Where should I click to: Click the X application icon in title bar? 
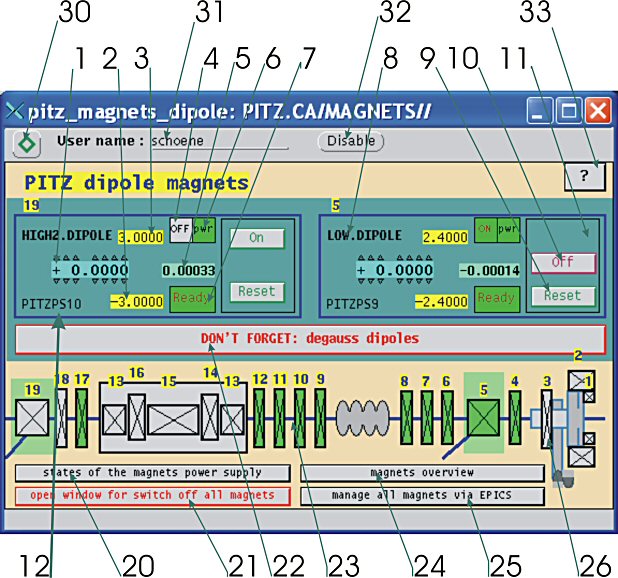pyautogui.click(x=15, y=111)
